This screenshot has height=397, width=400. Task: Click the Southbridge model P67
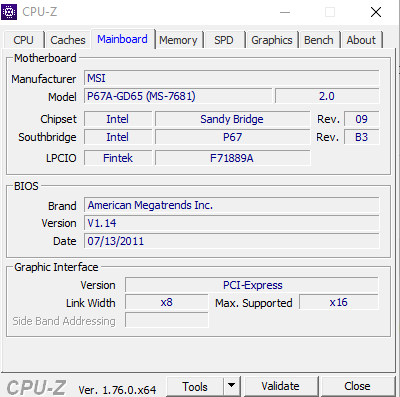232,137
